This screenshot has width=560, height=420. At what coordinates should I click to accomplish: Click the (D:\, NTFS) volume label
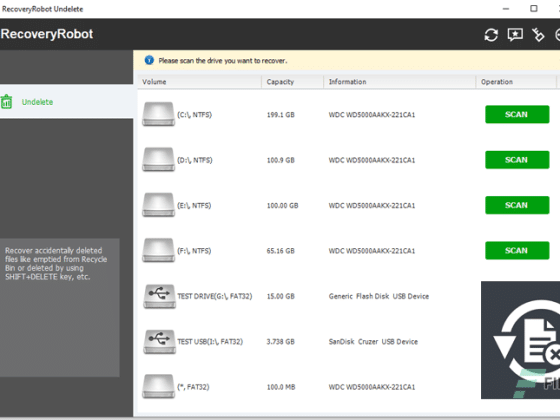pos(195,160)
